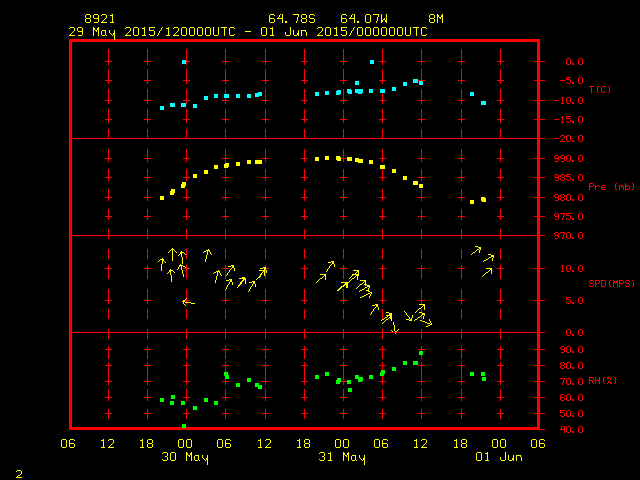Image resolution: width=640 pixels, height=480 pixels.
Task: Click the latitude value 64.78S
Action: click(289, 19)
